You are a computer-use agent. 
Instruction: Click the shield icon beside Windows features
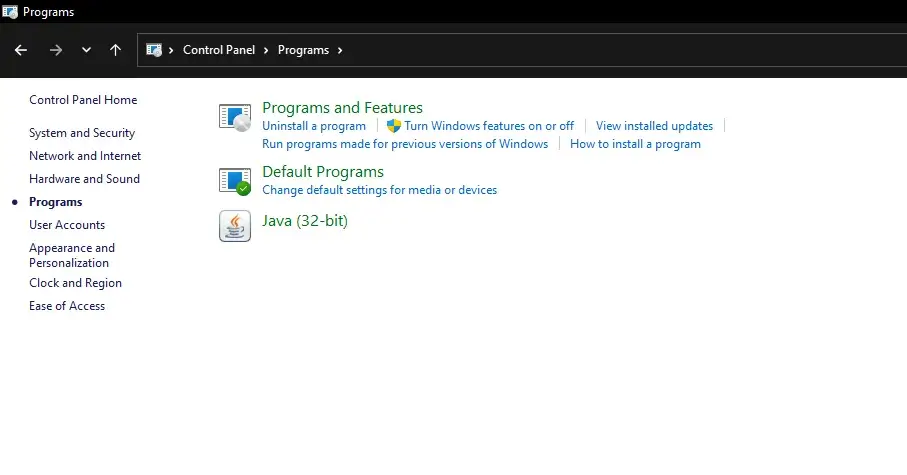click(394, 126)
